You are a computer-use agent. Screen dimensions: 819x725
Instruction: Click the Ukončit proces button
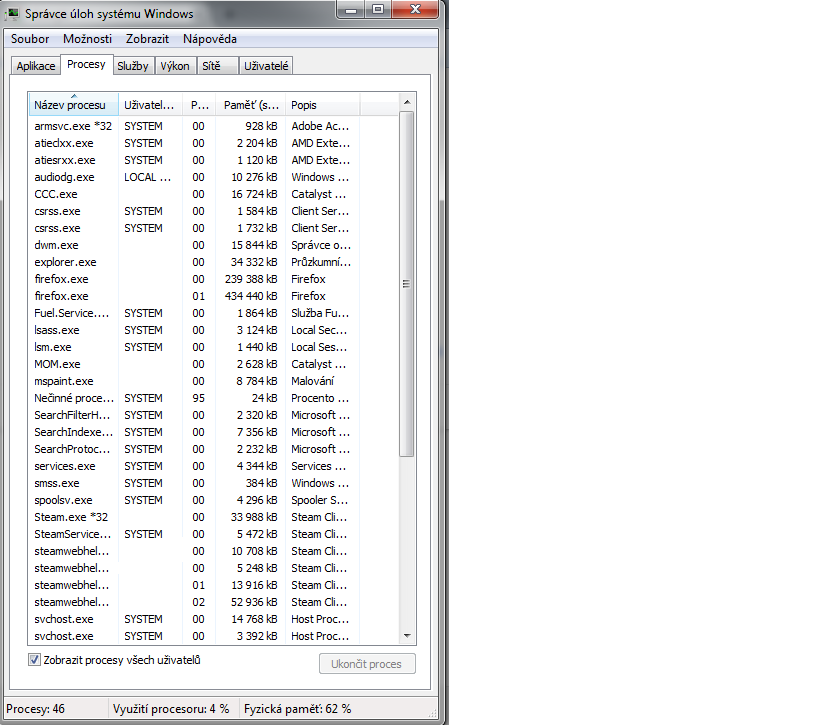(367, 663)
